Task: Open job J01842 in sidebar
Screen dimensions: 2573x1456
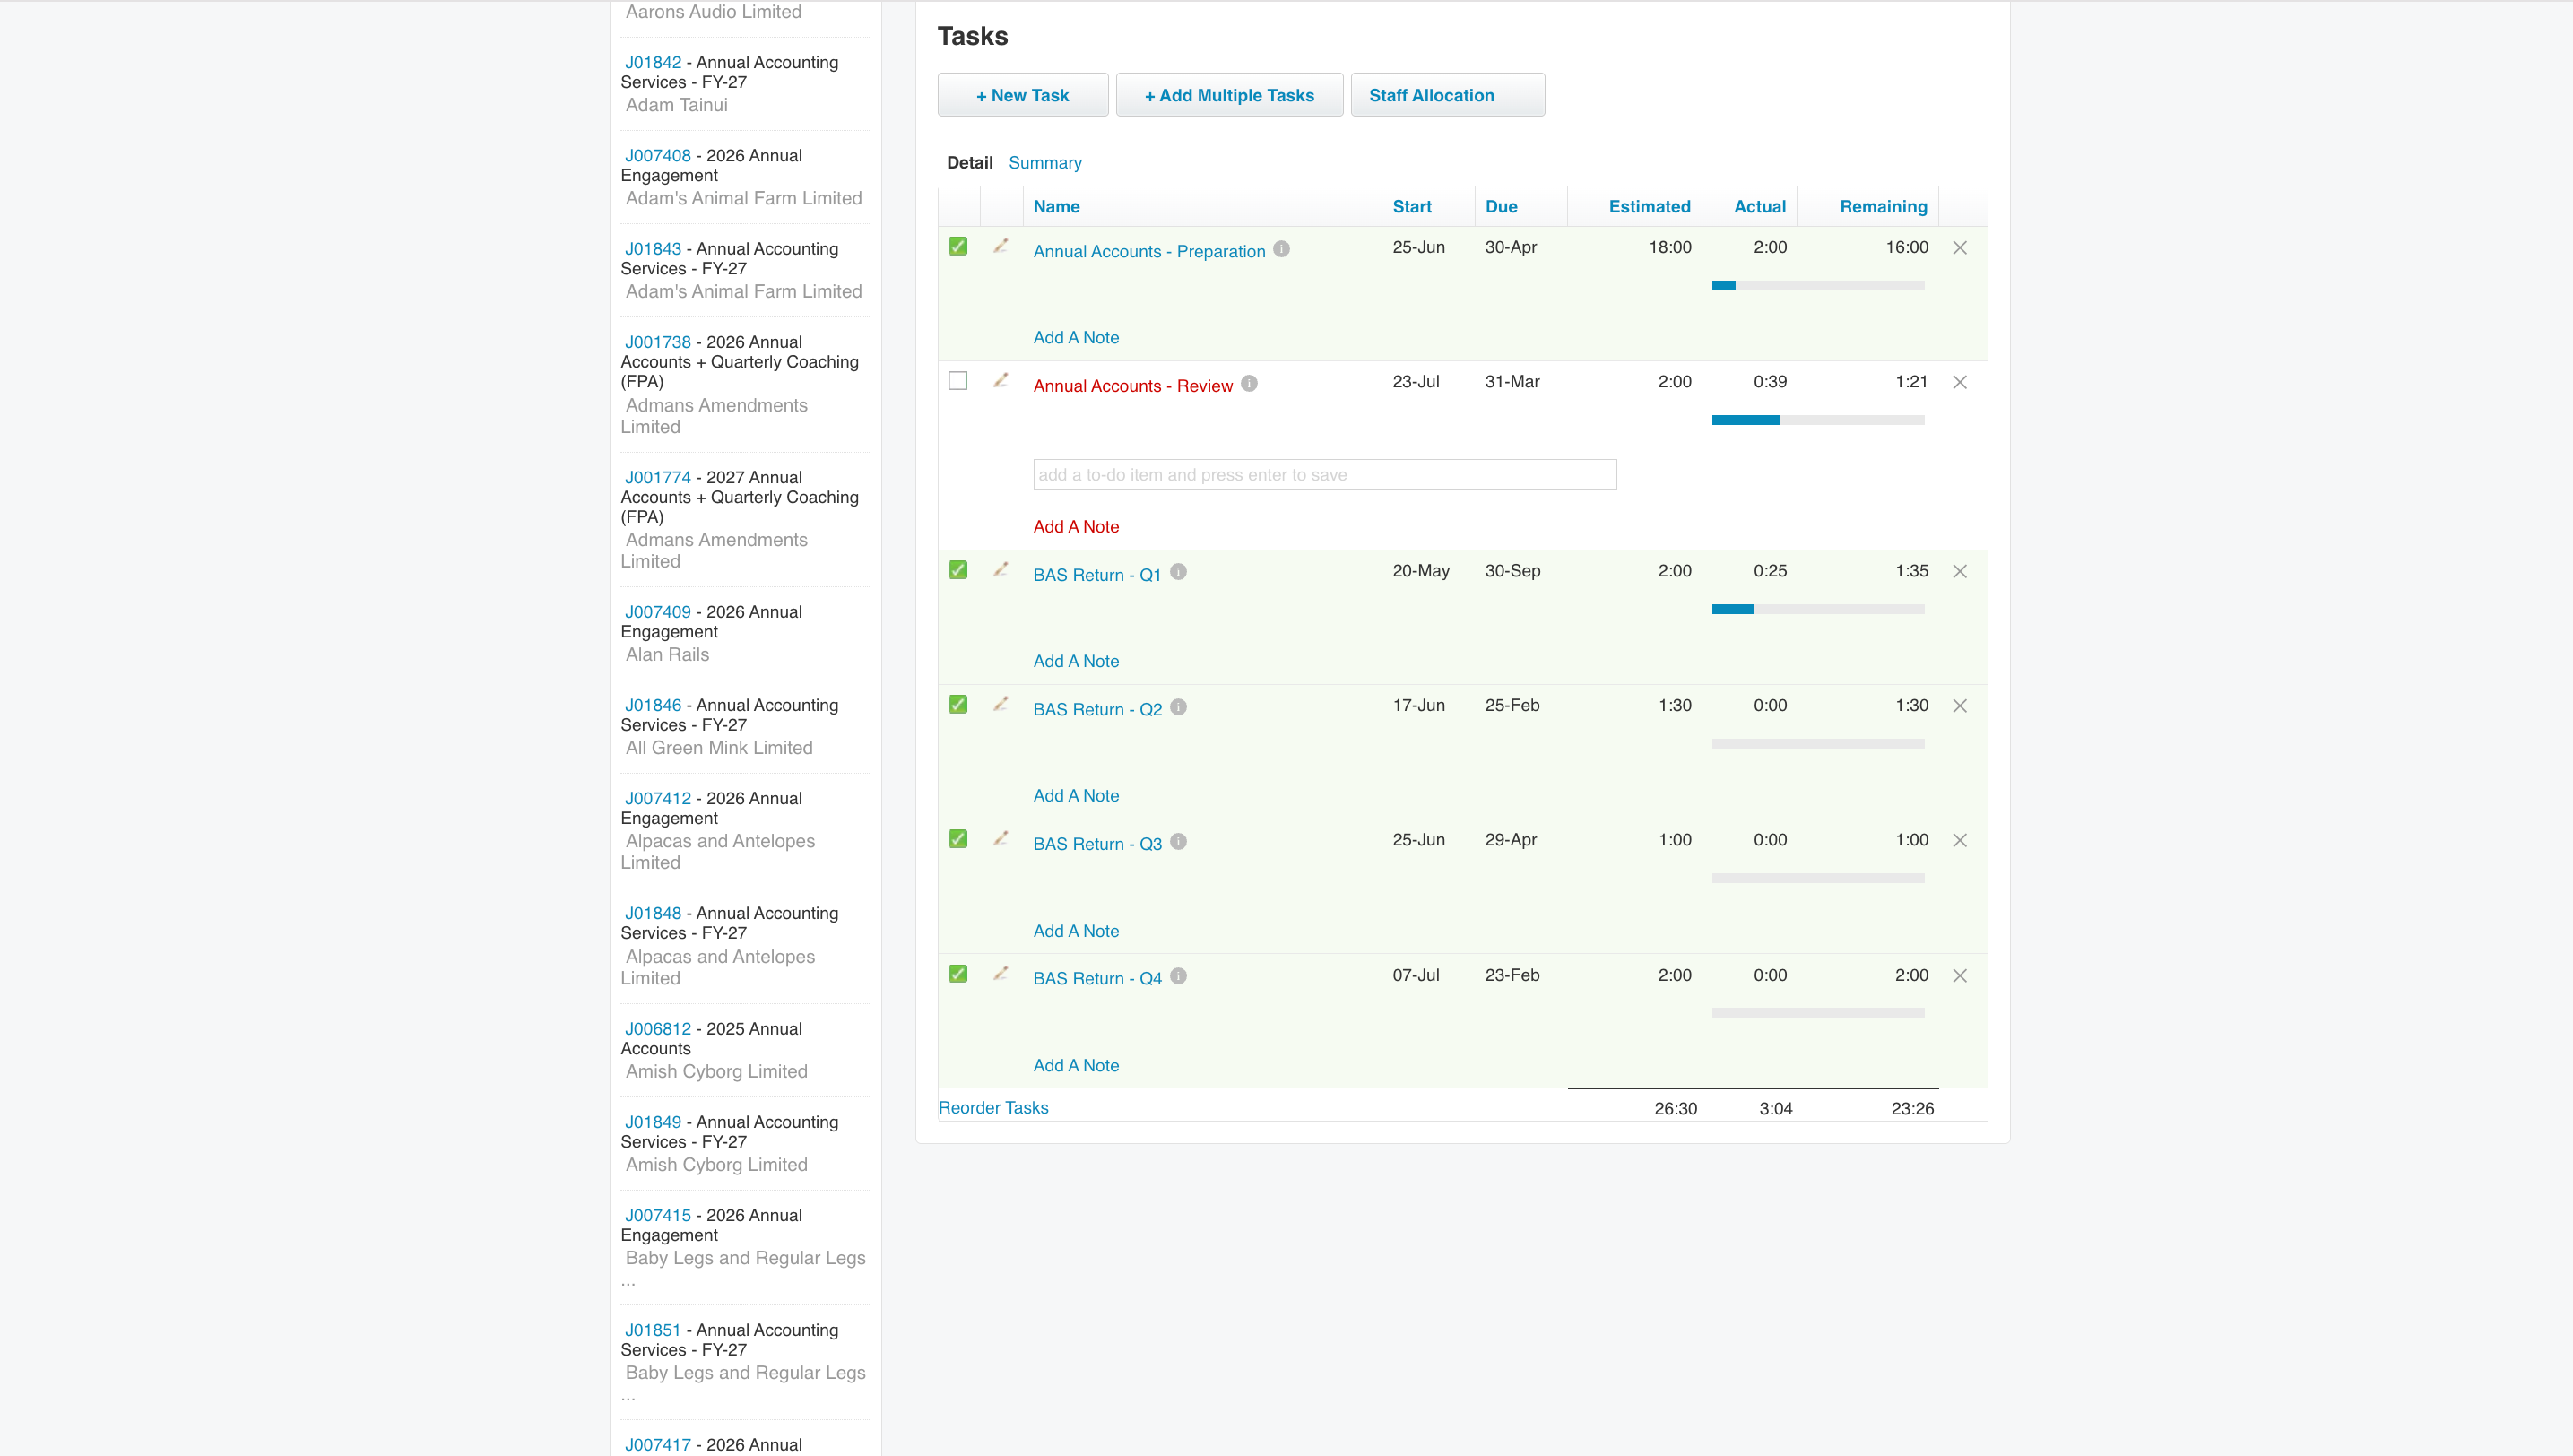Action: coord(653,62)
